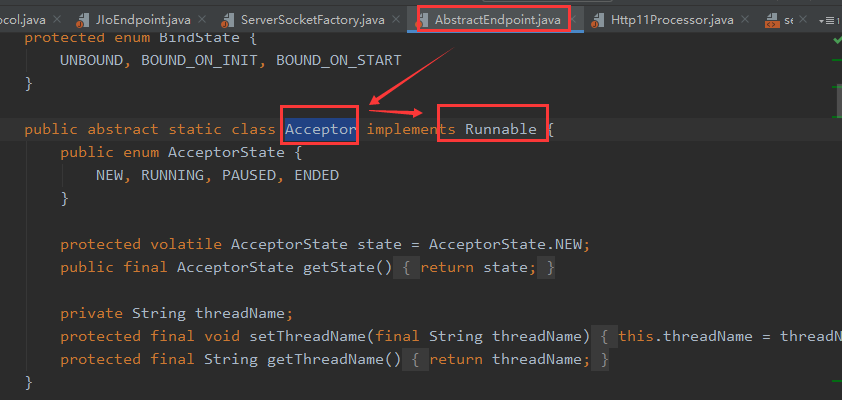842x400 pixels.
Task: Click 'threadName' in private String field declaration
Action: click(239, 314)
